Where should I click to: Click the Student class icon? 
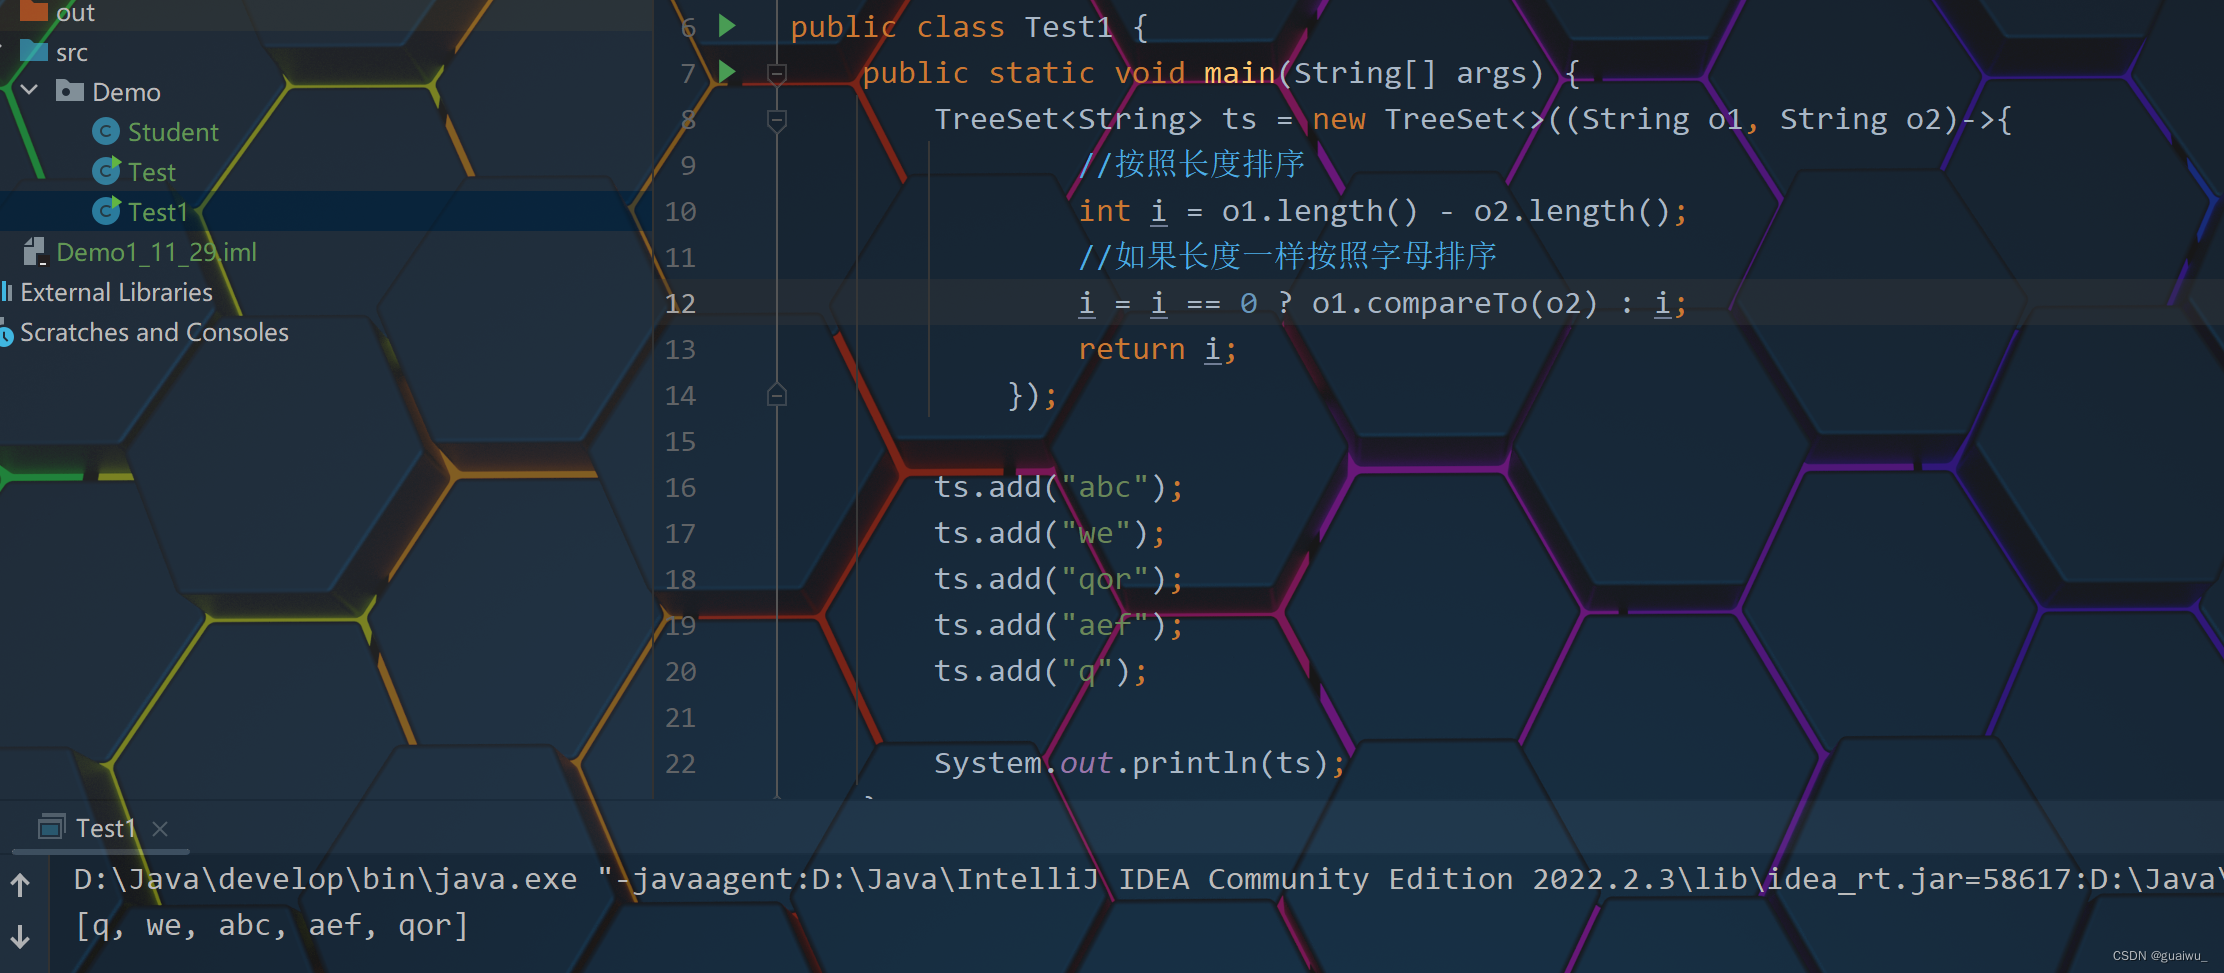tap(105, 131)
